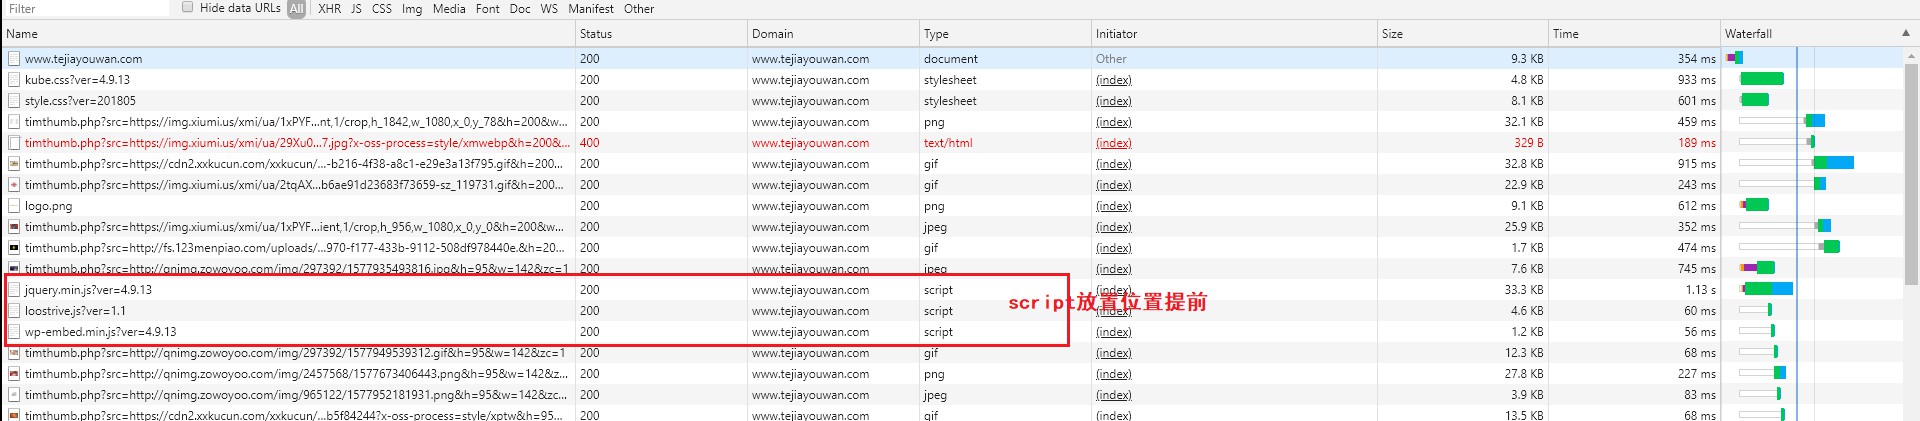
Task: Filter requests by Media
Action: [x=449, y=9]
